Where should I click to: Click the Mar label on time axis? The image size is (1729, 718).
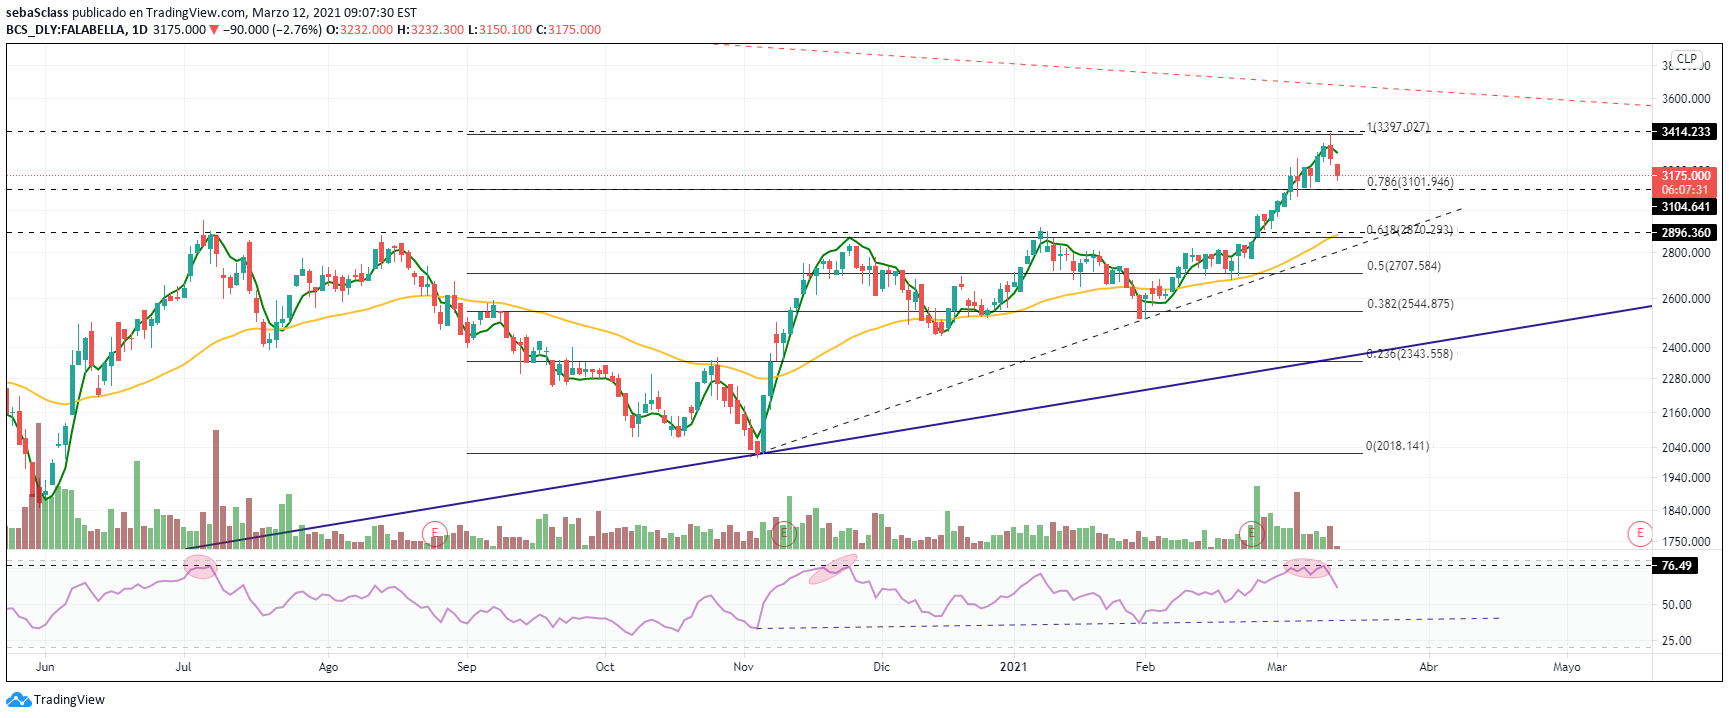(x=1277, y=667)
